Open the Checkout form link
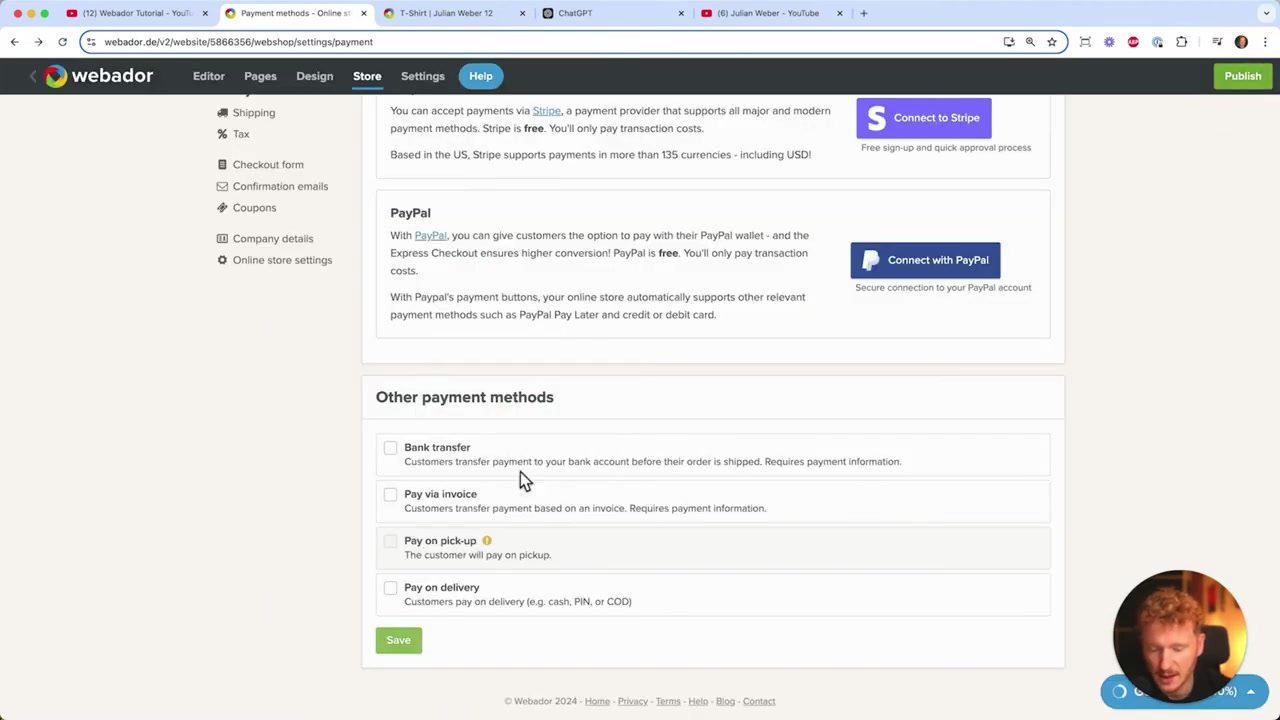 pos(268,165)
